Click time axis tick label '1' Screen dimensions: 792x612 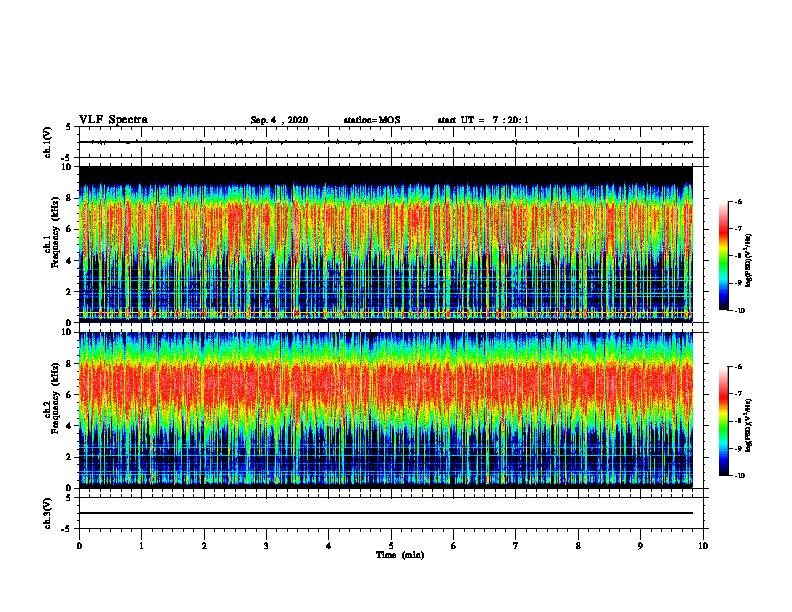pos(141,546)
